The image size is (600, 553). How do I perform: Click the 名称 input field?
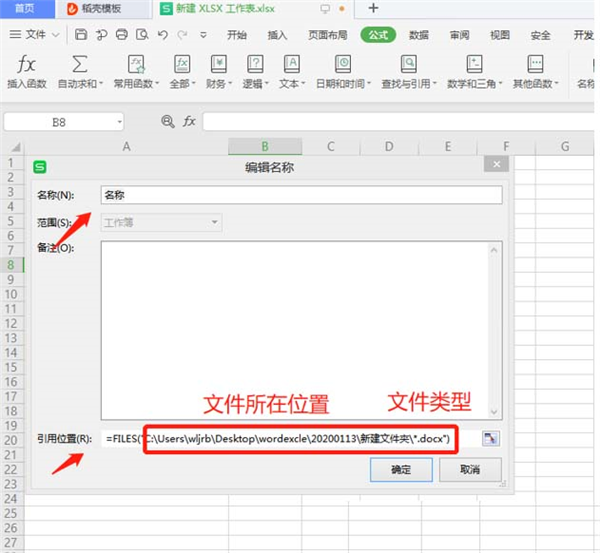300,195
